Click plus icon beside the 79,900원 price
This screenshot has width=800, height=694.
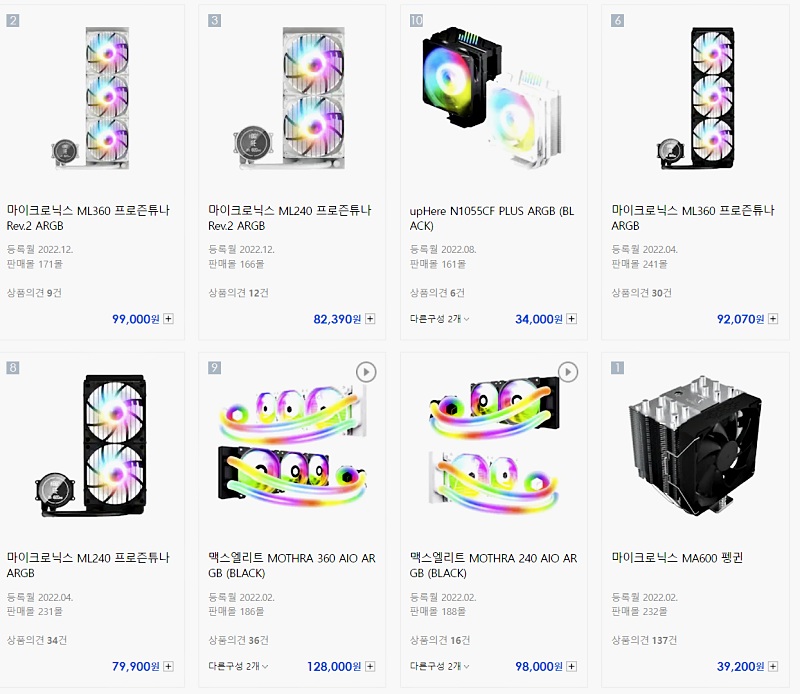coord(168,666)
